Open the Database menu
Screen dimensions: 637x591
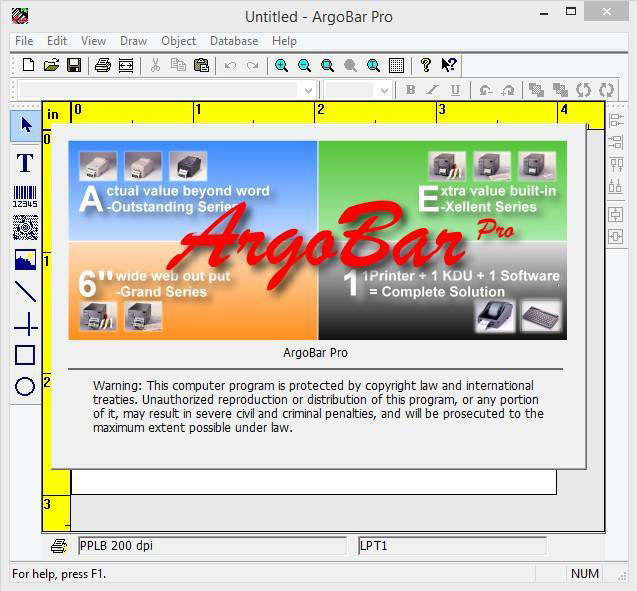233,41
